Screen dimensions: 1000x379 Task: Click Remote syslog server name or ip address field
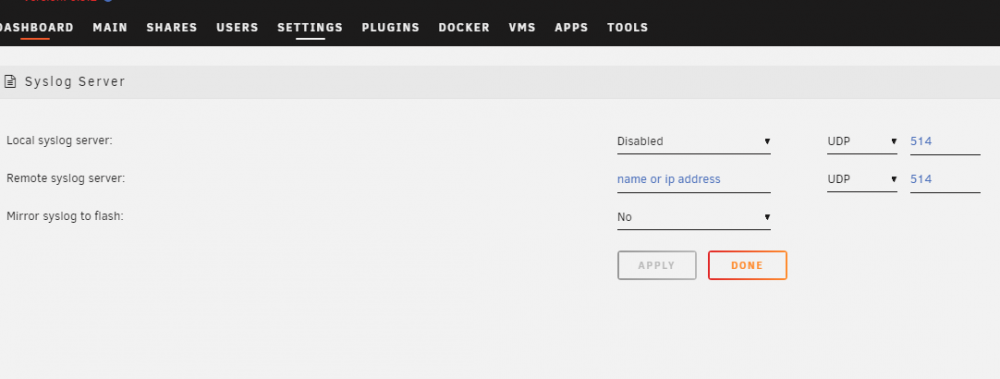click(694, 179)
